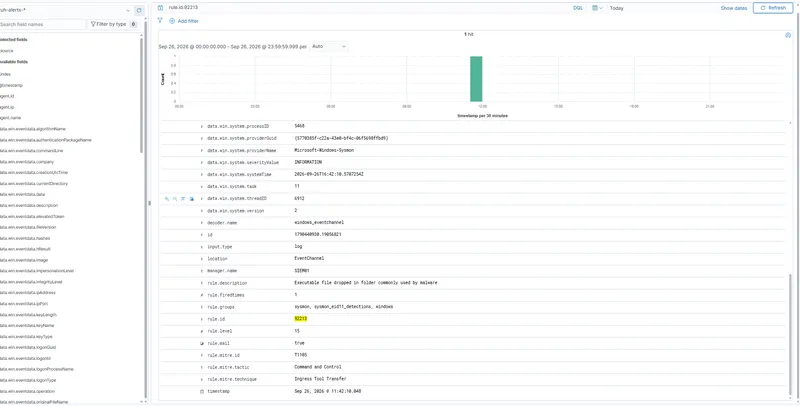Click the location value EventChannel

[309, 259]
